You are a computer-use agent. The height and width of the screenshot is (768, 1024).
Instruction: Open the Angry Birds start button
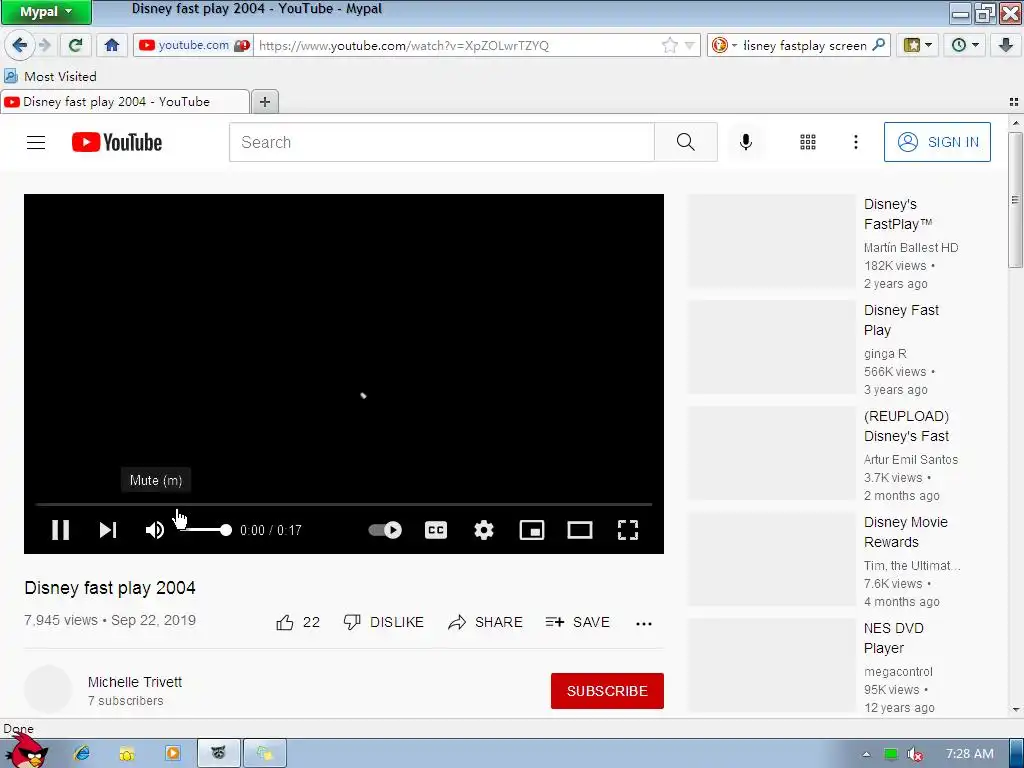(25, 752)
